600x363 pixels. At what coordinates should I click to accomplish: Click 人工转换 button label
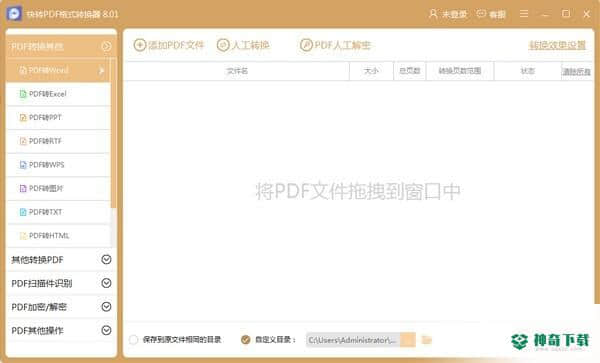[x=250, y=45]
